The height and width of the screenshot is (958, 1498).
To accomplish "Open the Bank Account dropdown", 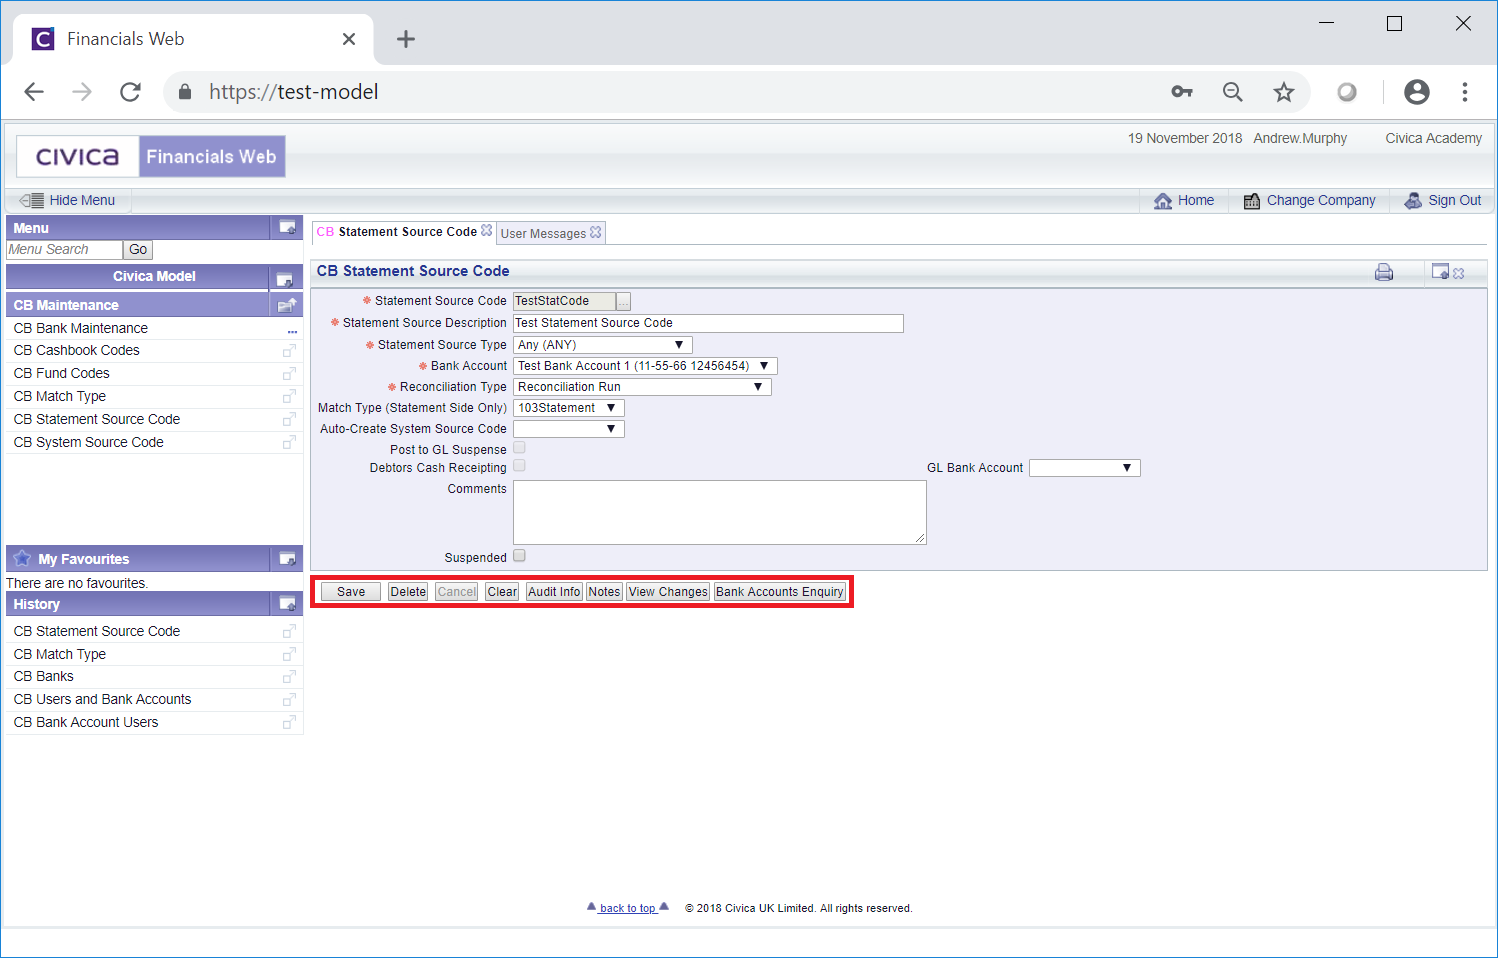I will 645,366.
